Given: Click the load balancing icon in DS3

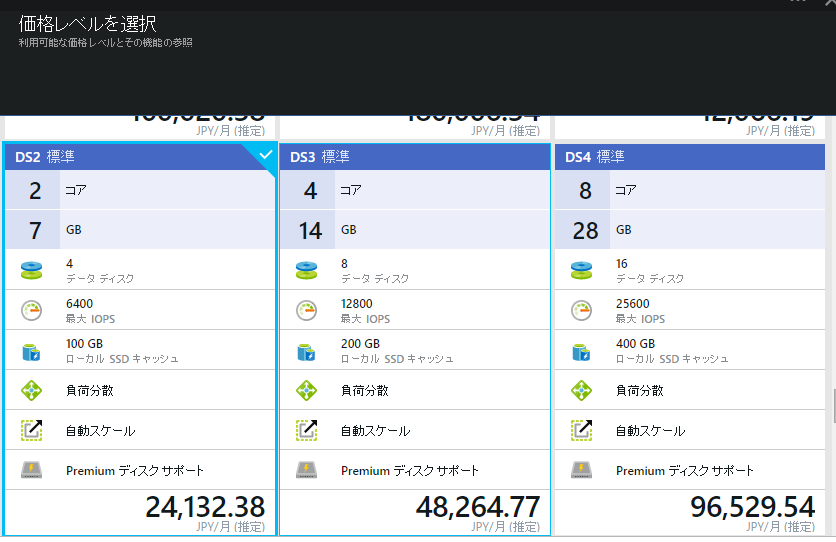Looking at the screenshot, I should [x=307, y=390].
